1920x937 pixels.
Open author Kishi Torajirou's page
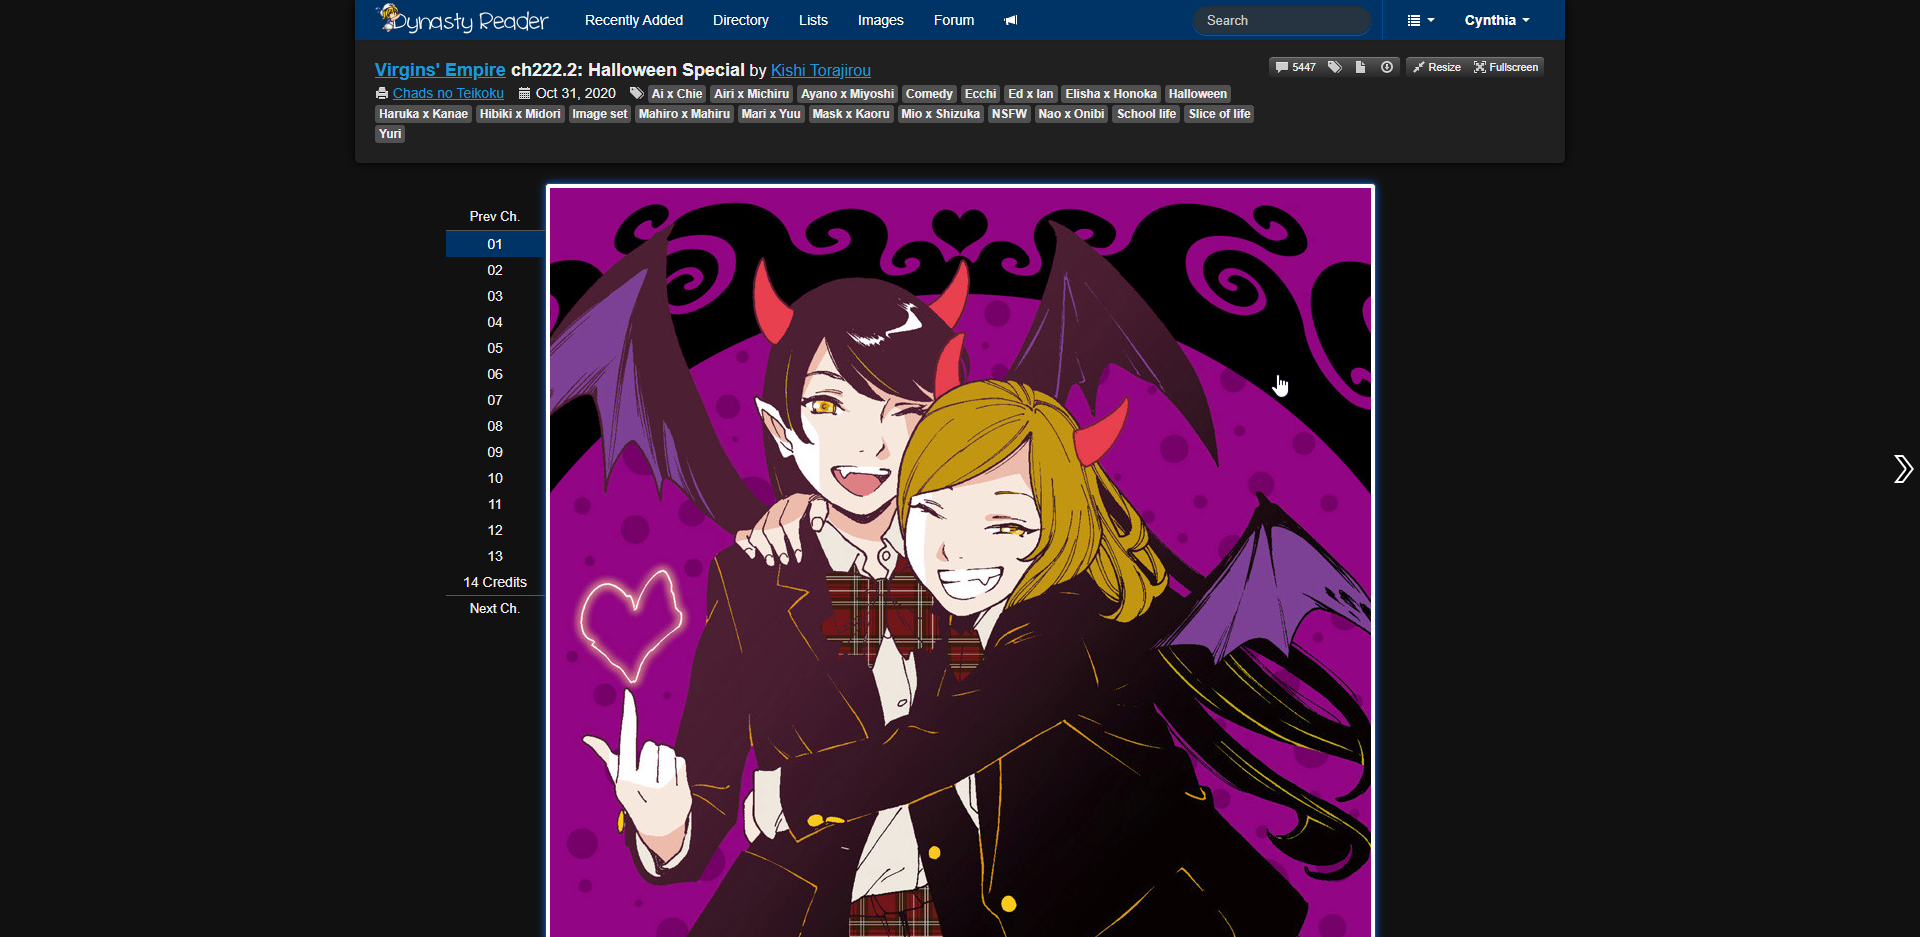click(x=821, y=70)
